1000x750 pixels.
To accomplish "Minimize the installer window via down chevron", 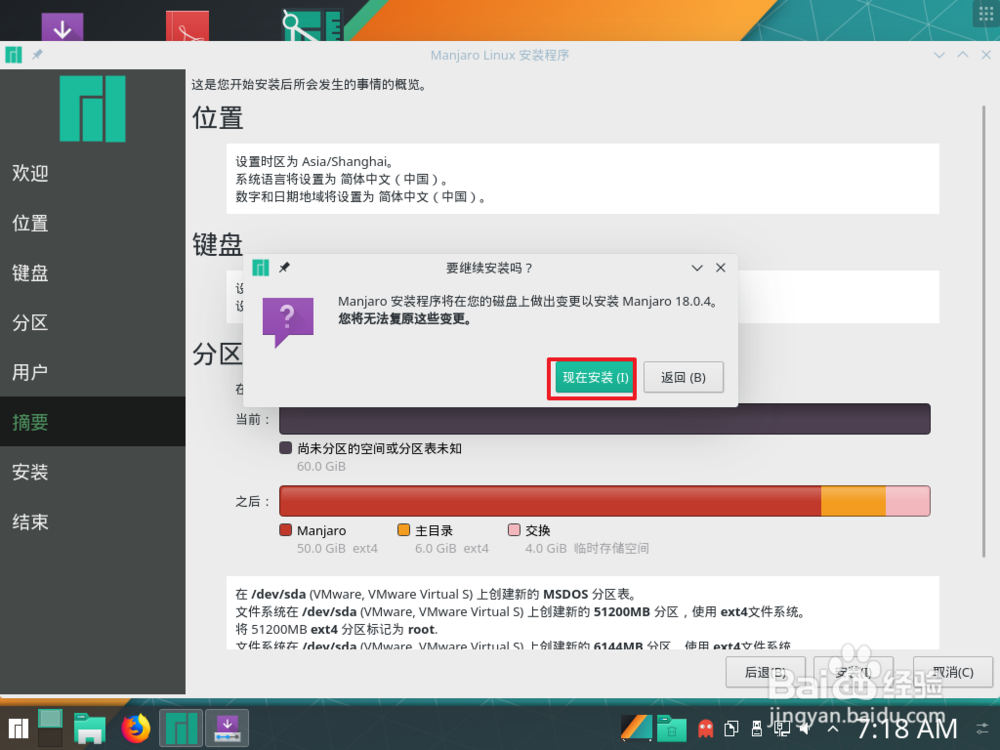I will (x=939, y=55).
